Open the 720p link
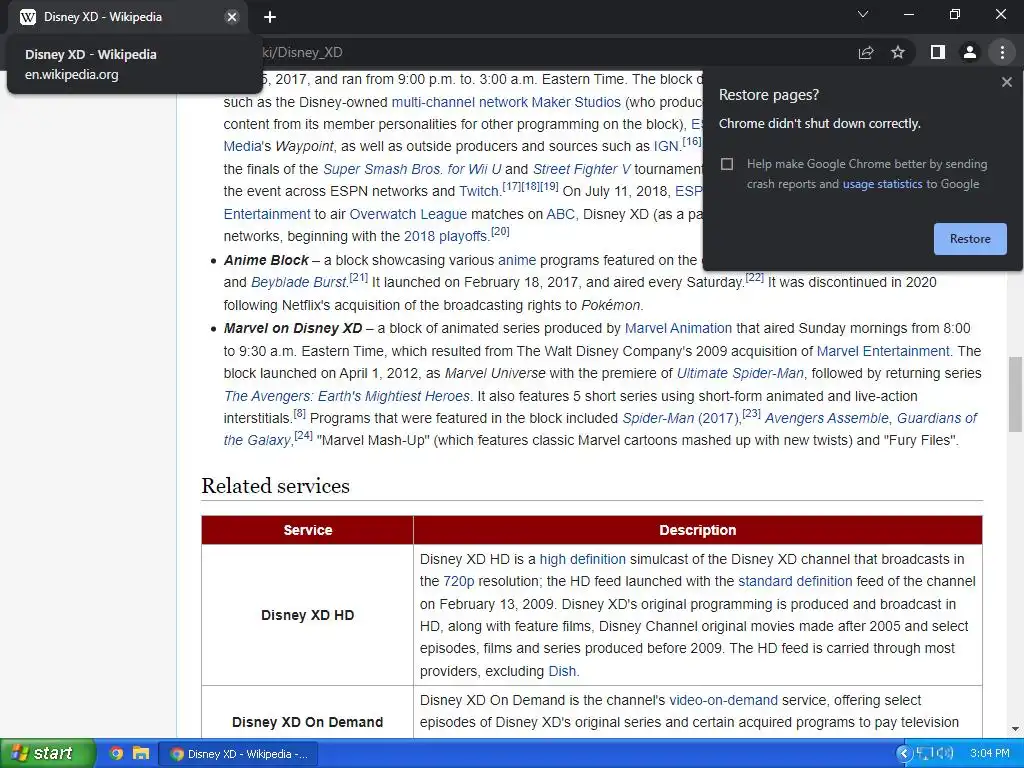 (458, 582)
